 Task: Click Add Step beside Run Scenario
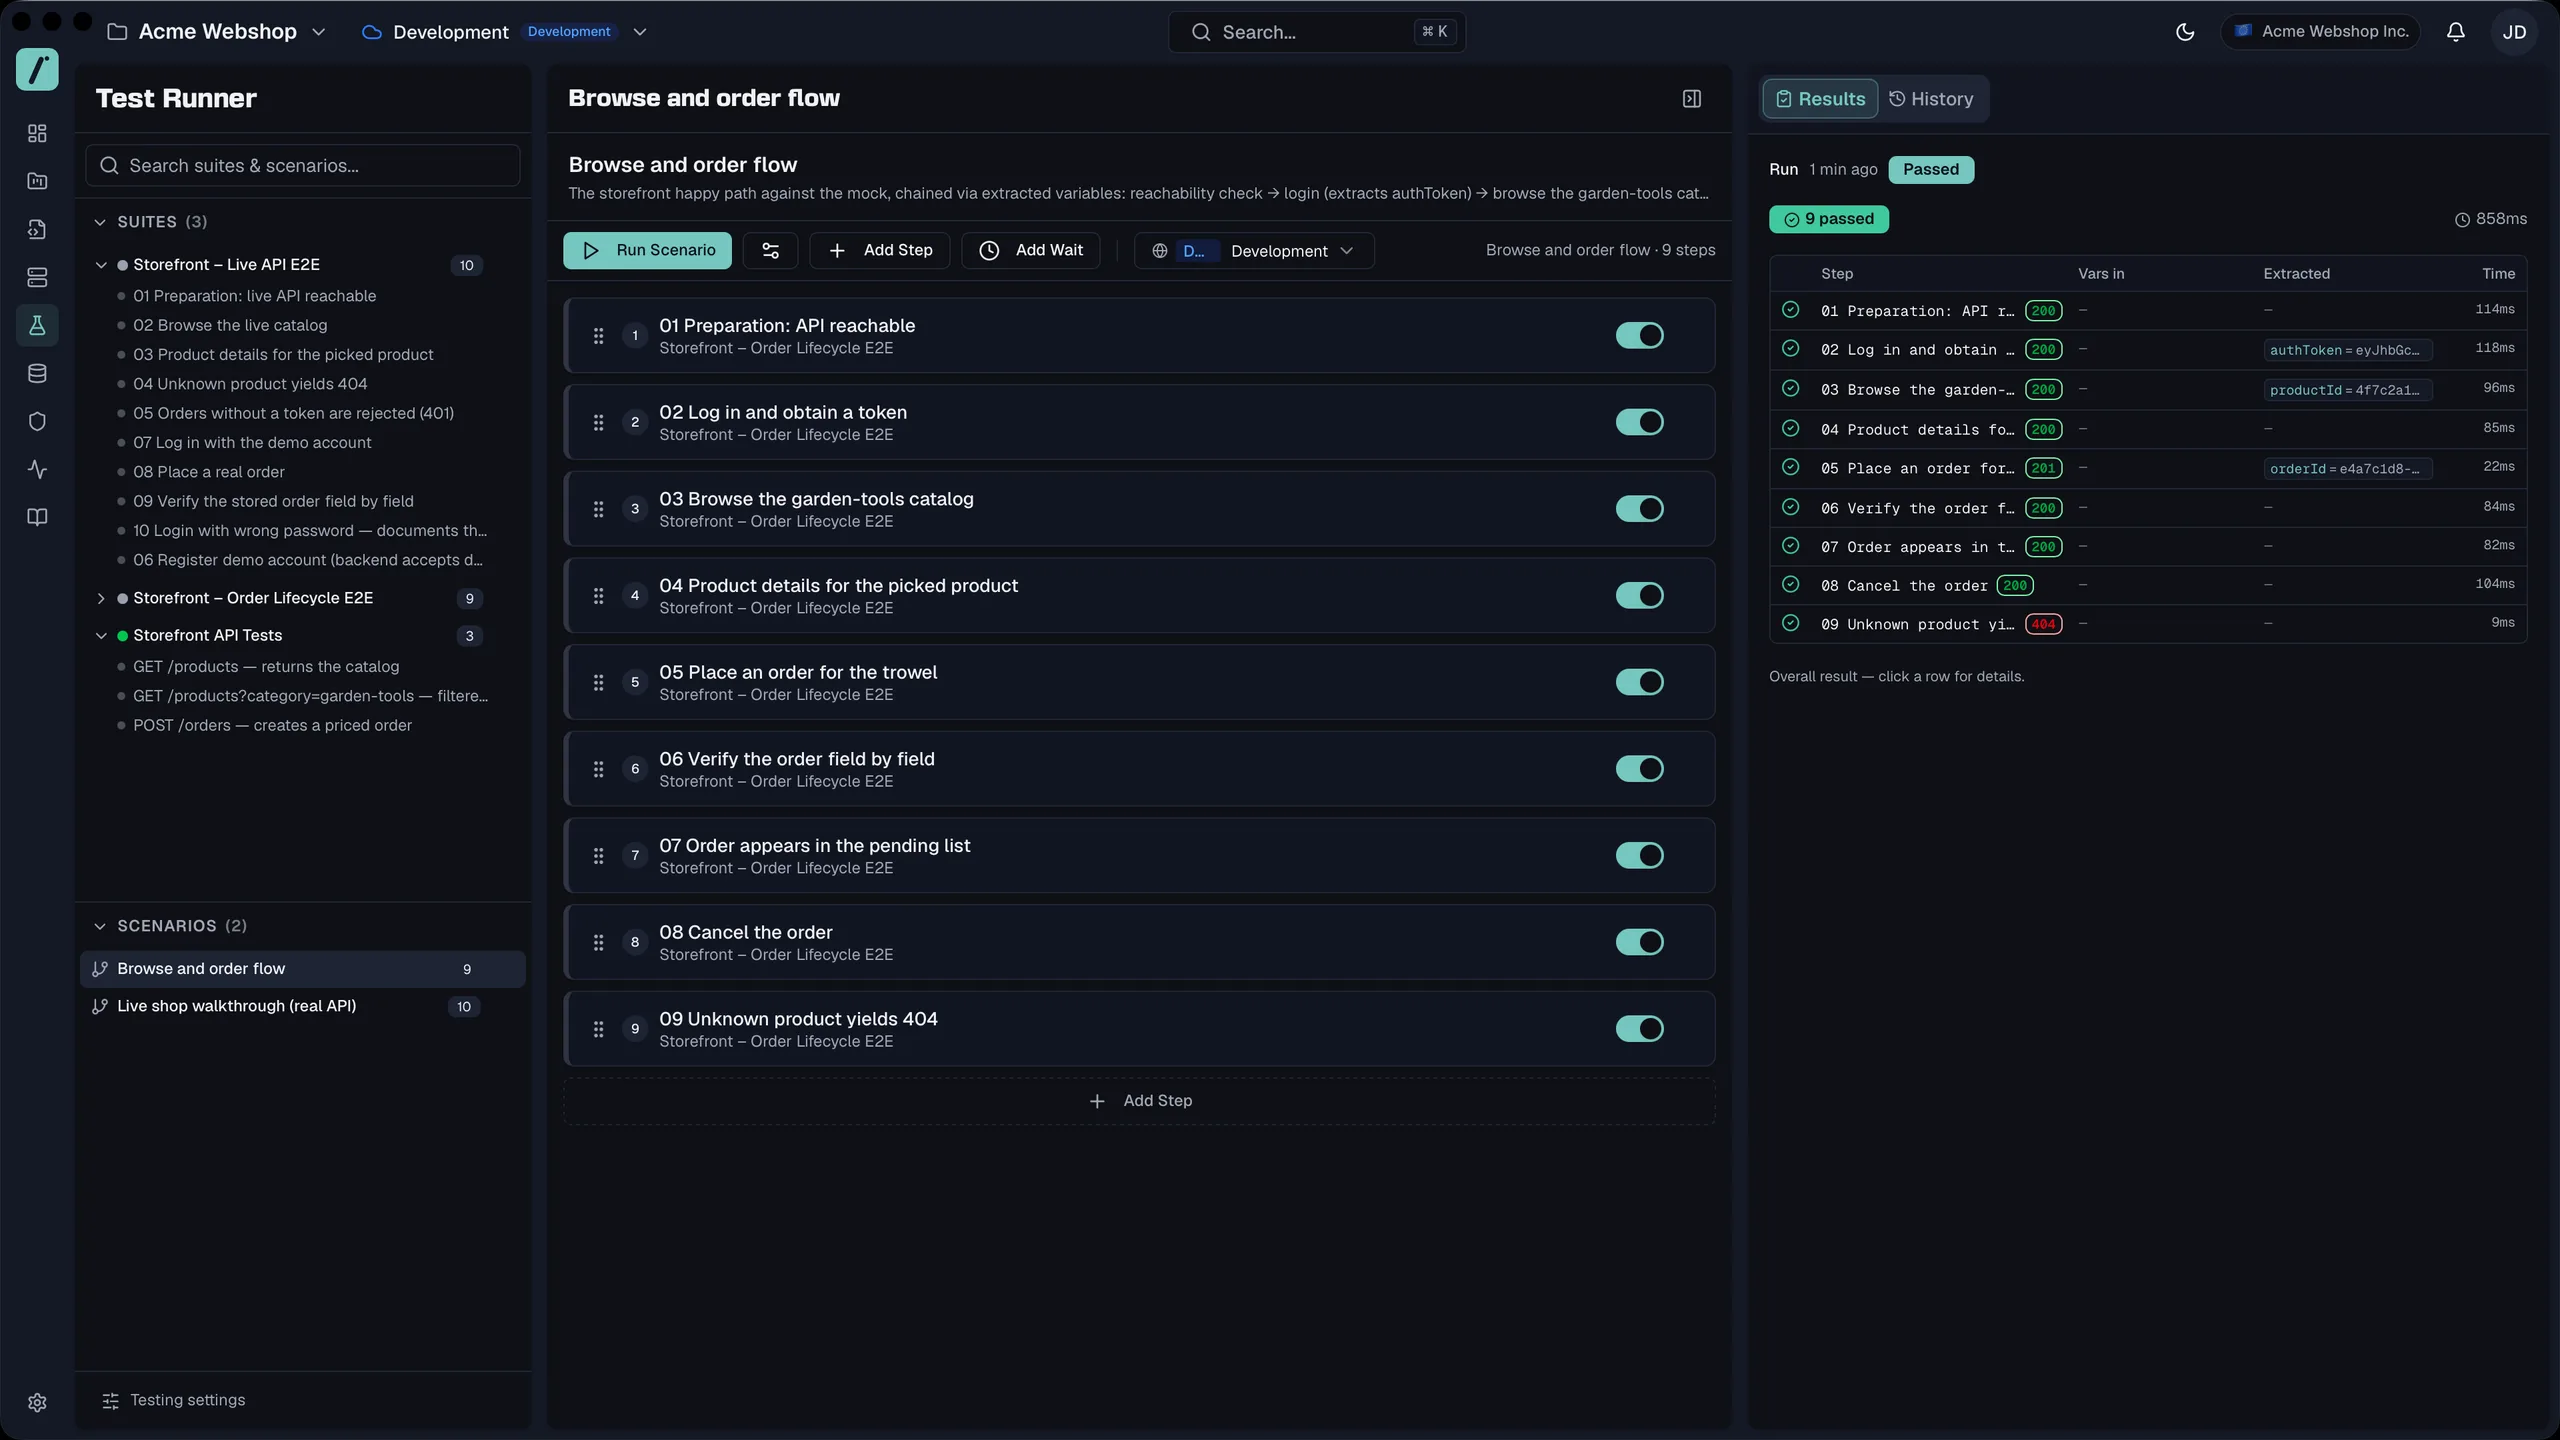(x=880, y=251)
